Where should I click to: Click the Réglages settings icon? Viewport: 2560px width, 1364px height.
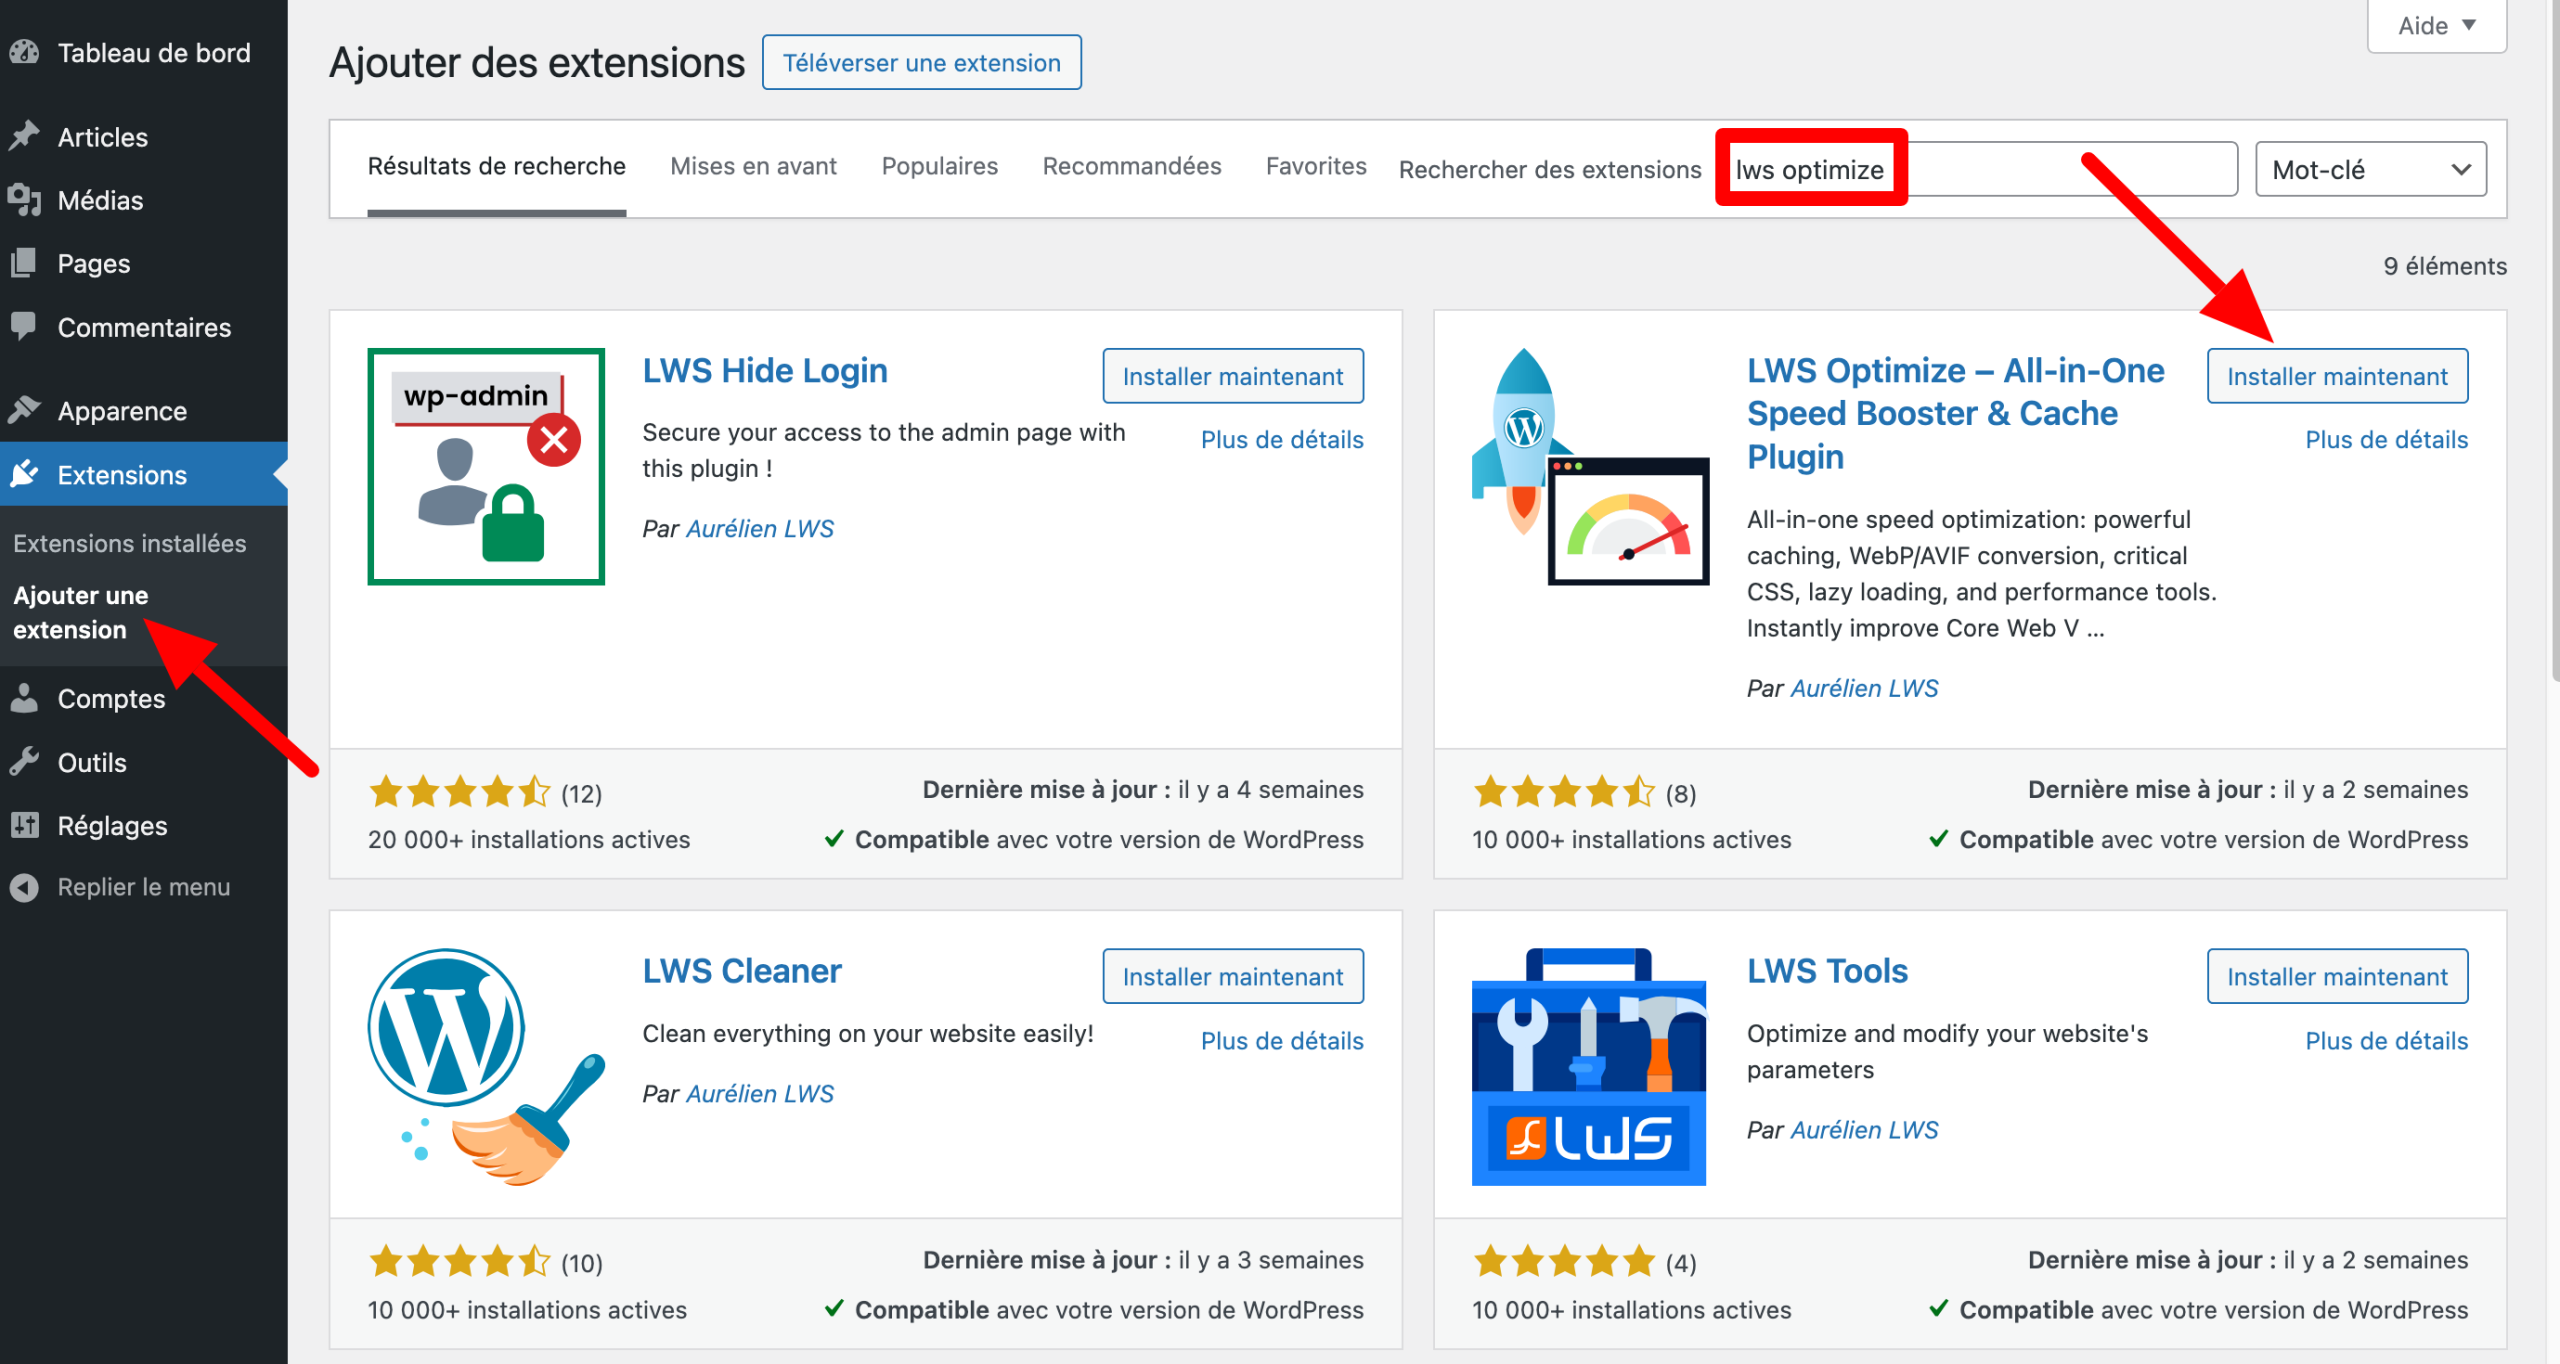pos(24,825)
